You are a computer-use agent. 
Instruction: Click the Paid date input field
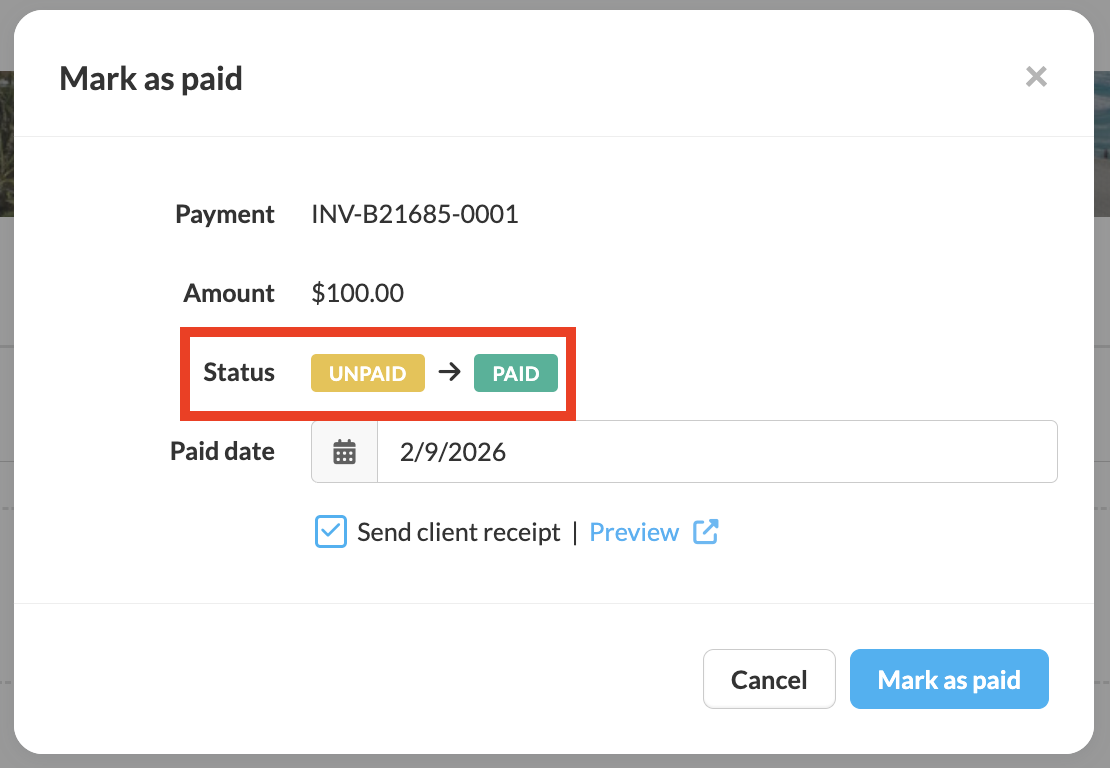click(716, 452)
